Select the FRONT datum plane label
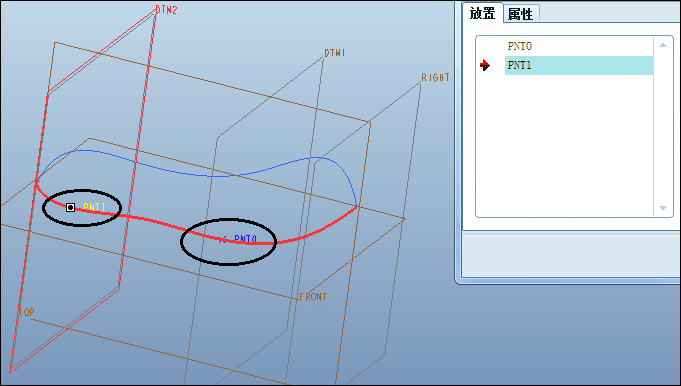The image size is (681, 386). click(313, 297)
